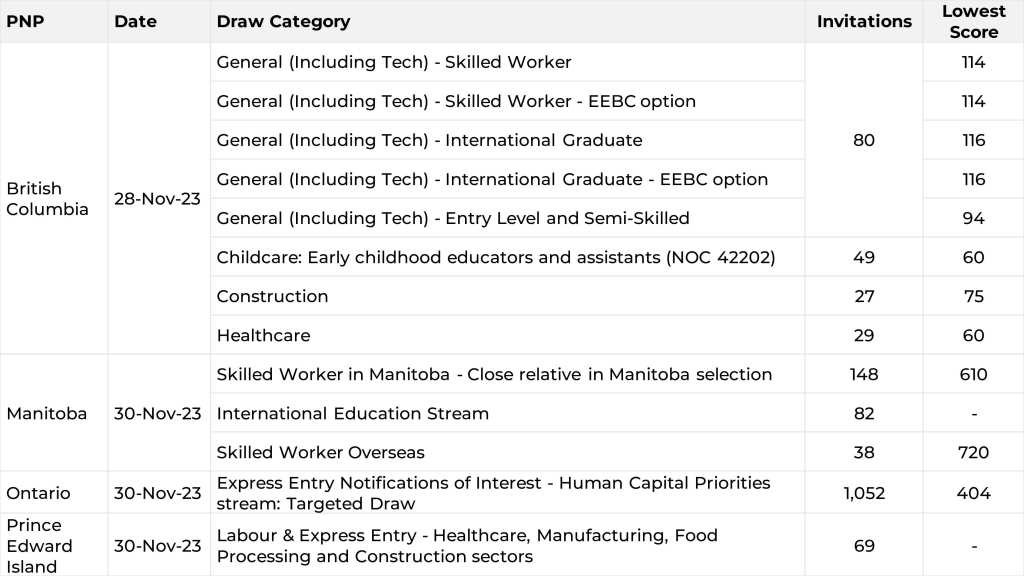Select the 720 lowest score cell
The image size is (1024, 576).
pyautogui.click(x=973, y=452)
